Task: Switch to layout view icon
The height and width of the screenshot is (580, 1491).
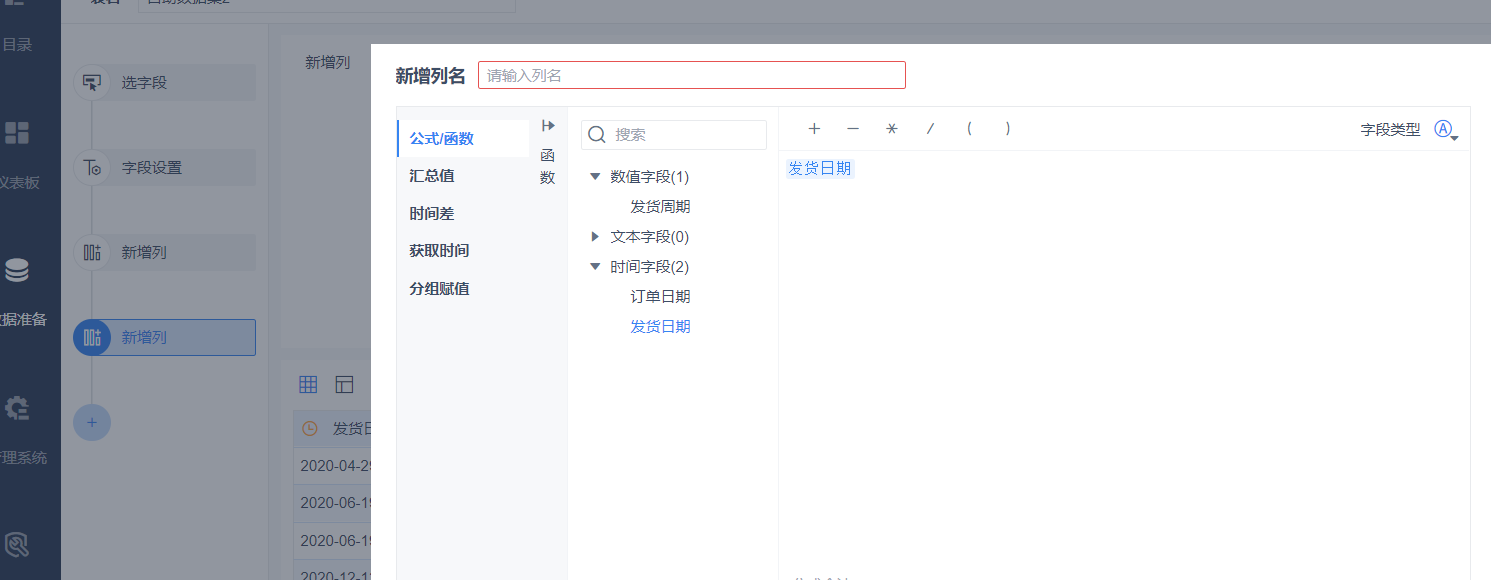Action: 344,385
